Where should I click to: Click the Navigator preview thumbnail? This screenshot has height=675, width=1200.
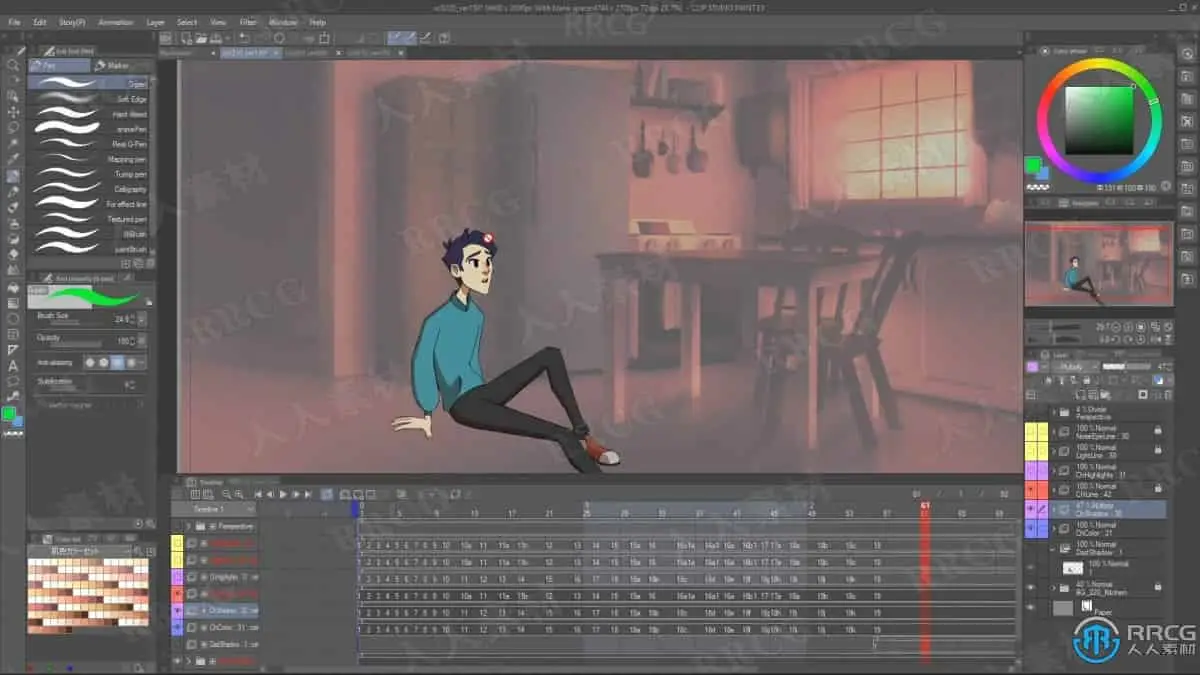tap(1099, 264)
